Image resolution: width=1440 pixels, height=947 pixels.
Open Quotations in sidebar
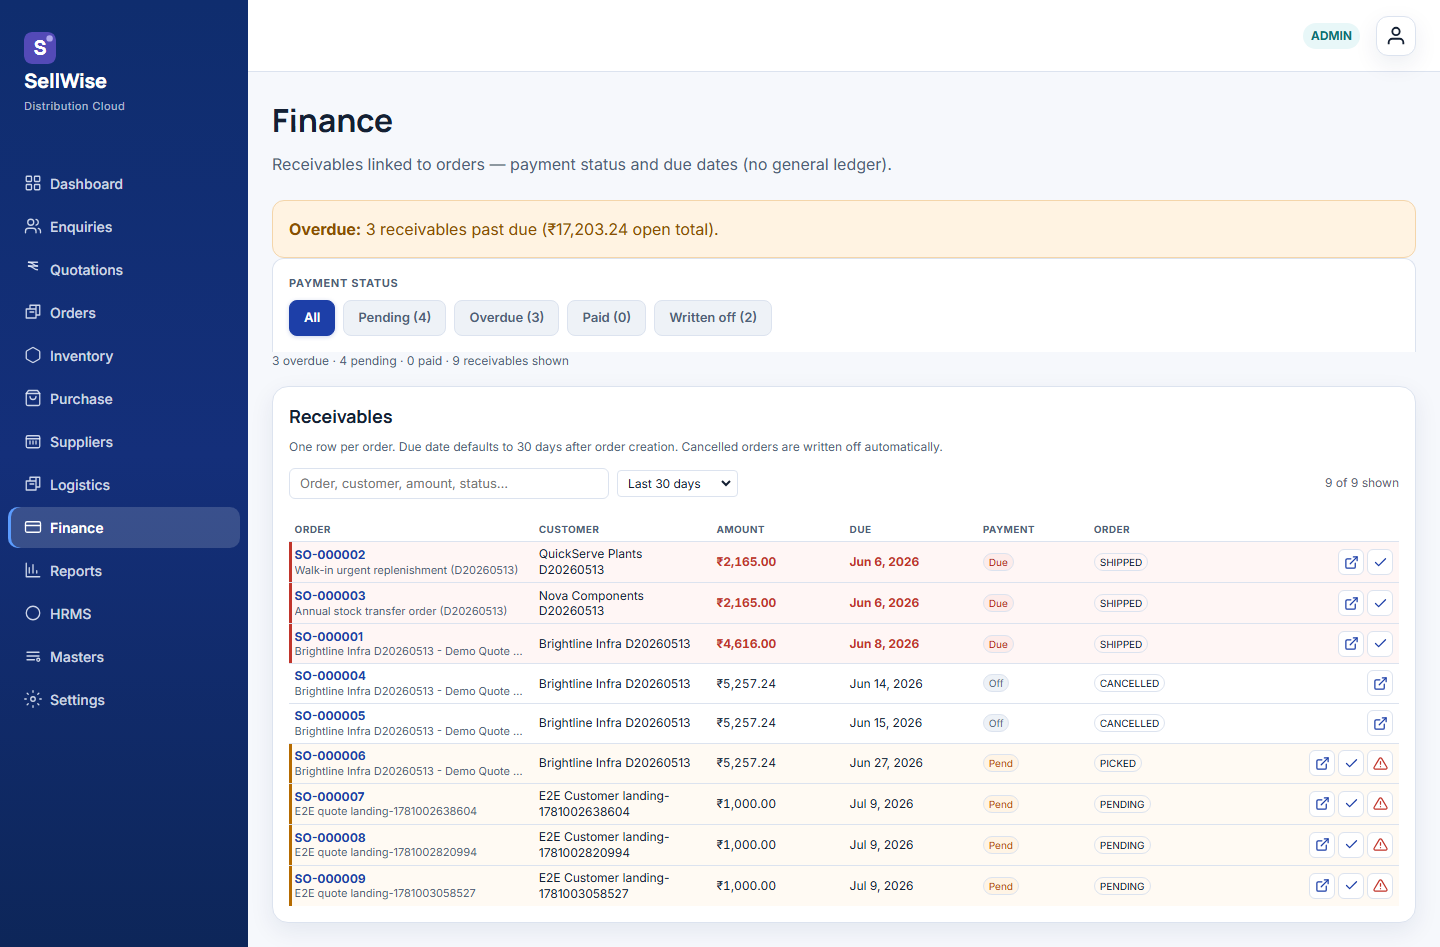coord(124,270)
